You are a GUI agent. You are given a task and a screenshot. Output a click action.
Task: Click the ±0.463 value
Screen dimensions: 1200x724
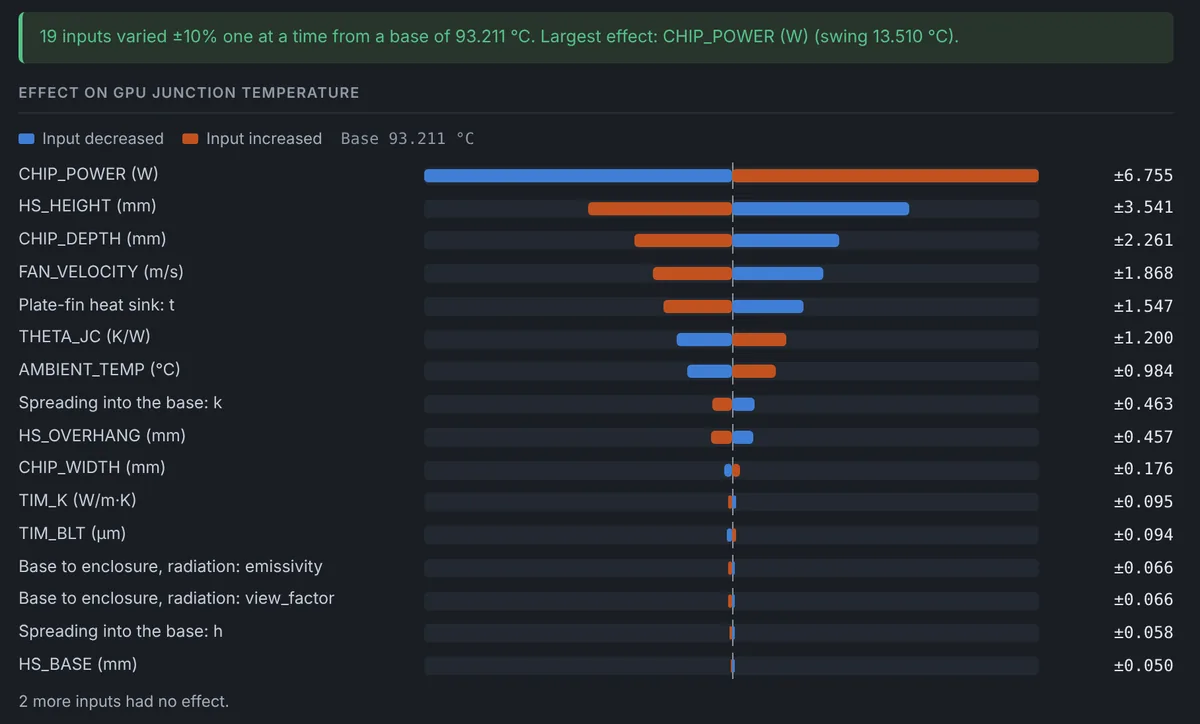1143,404
